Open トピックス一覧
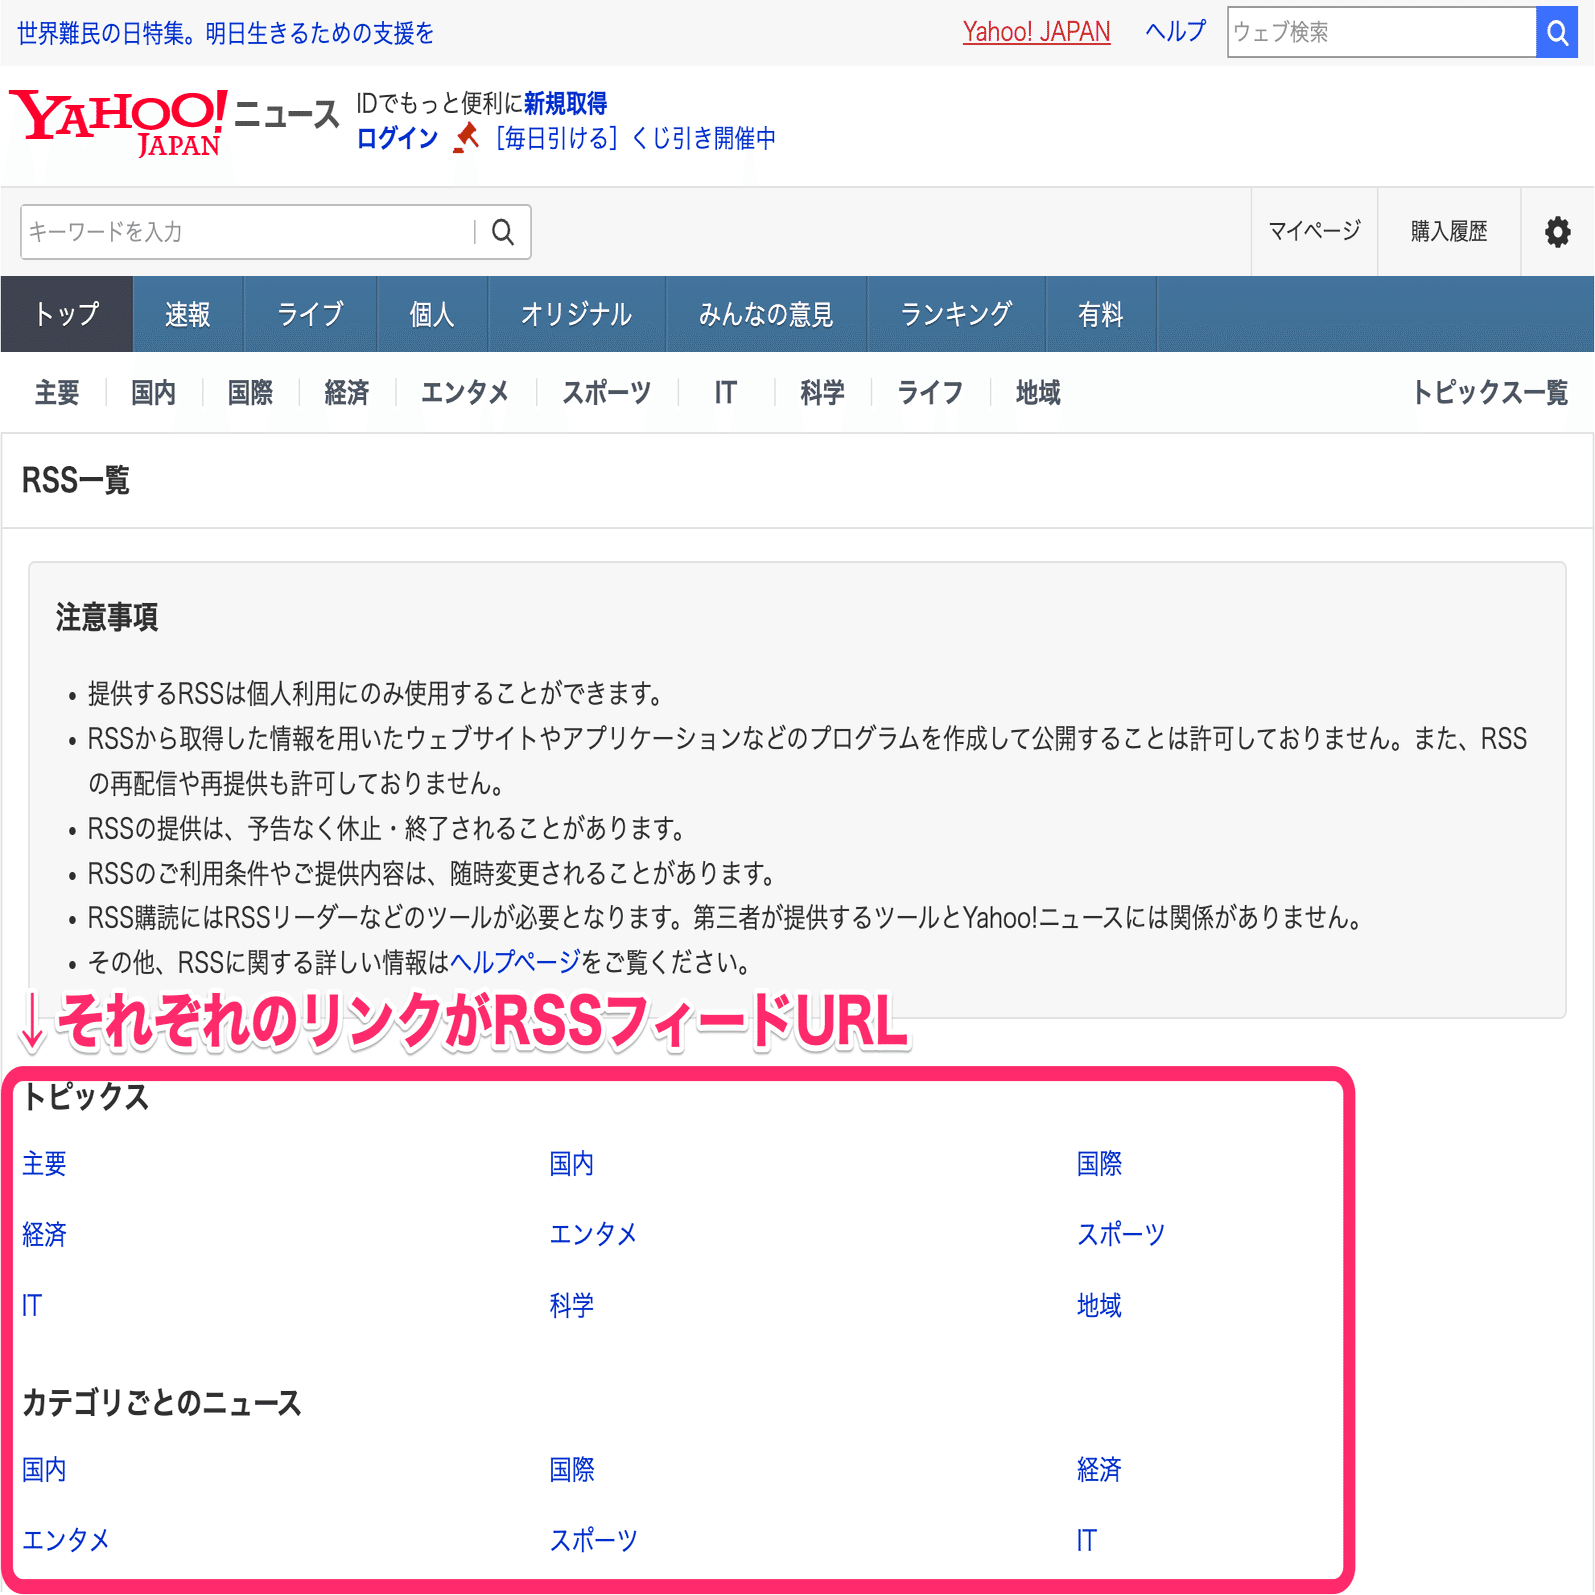The width and height of the screenshot is (1595, 1595). (x=1490, y=392)
